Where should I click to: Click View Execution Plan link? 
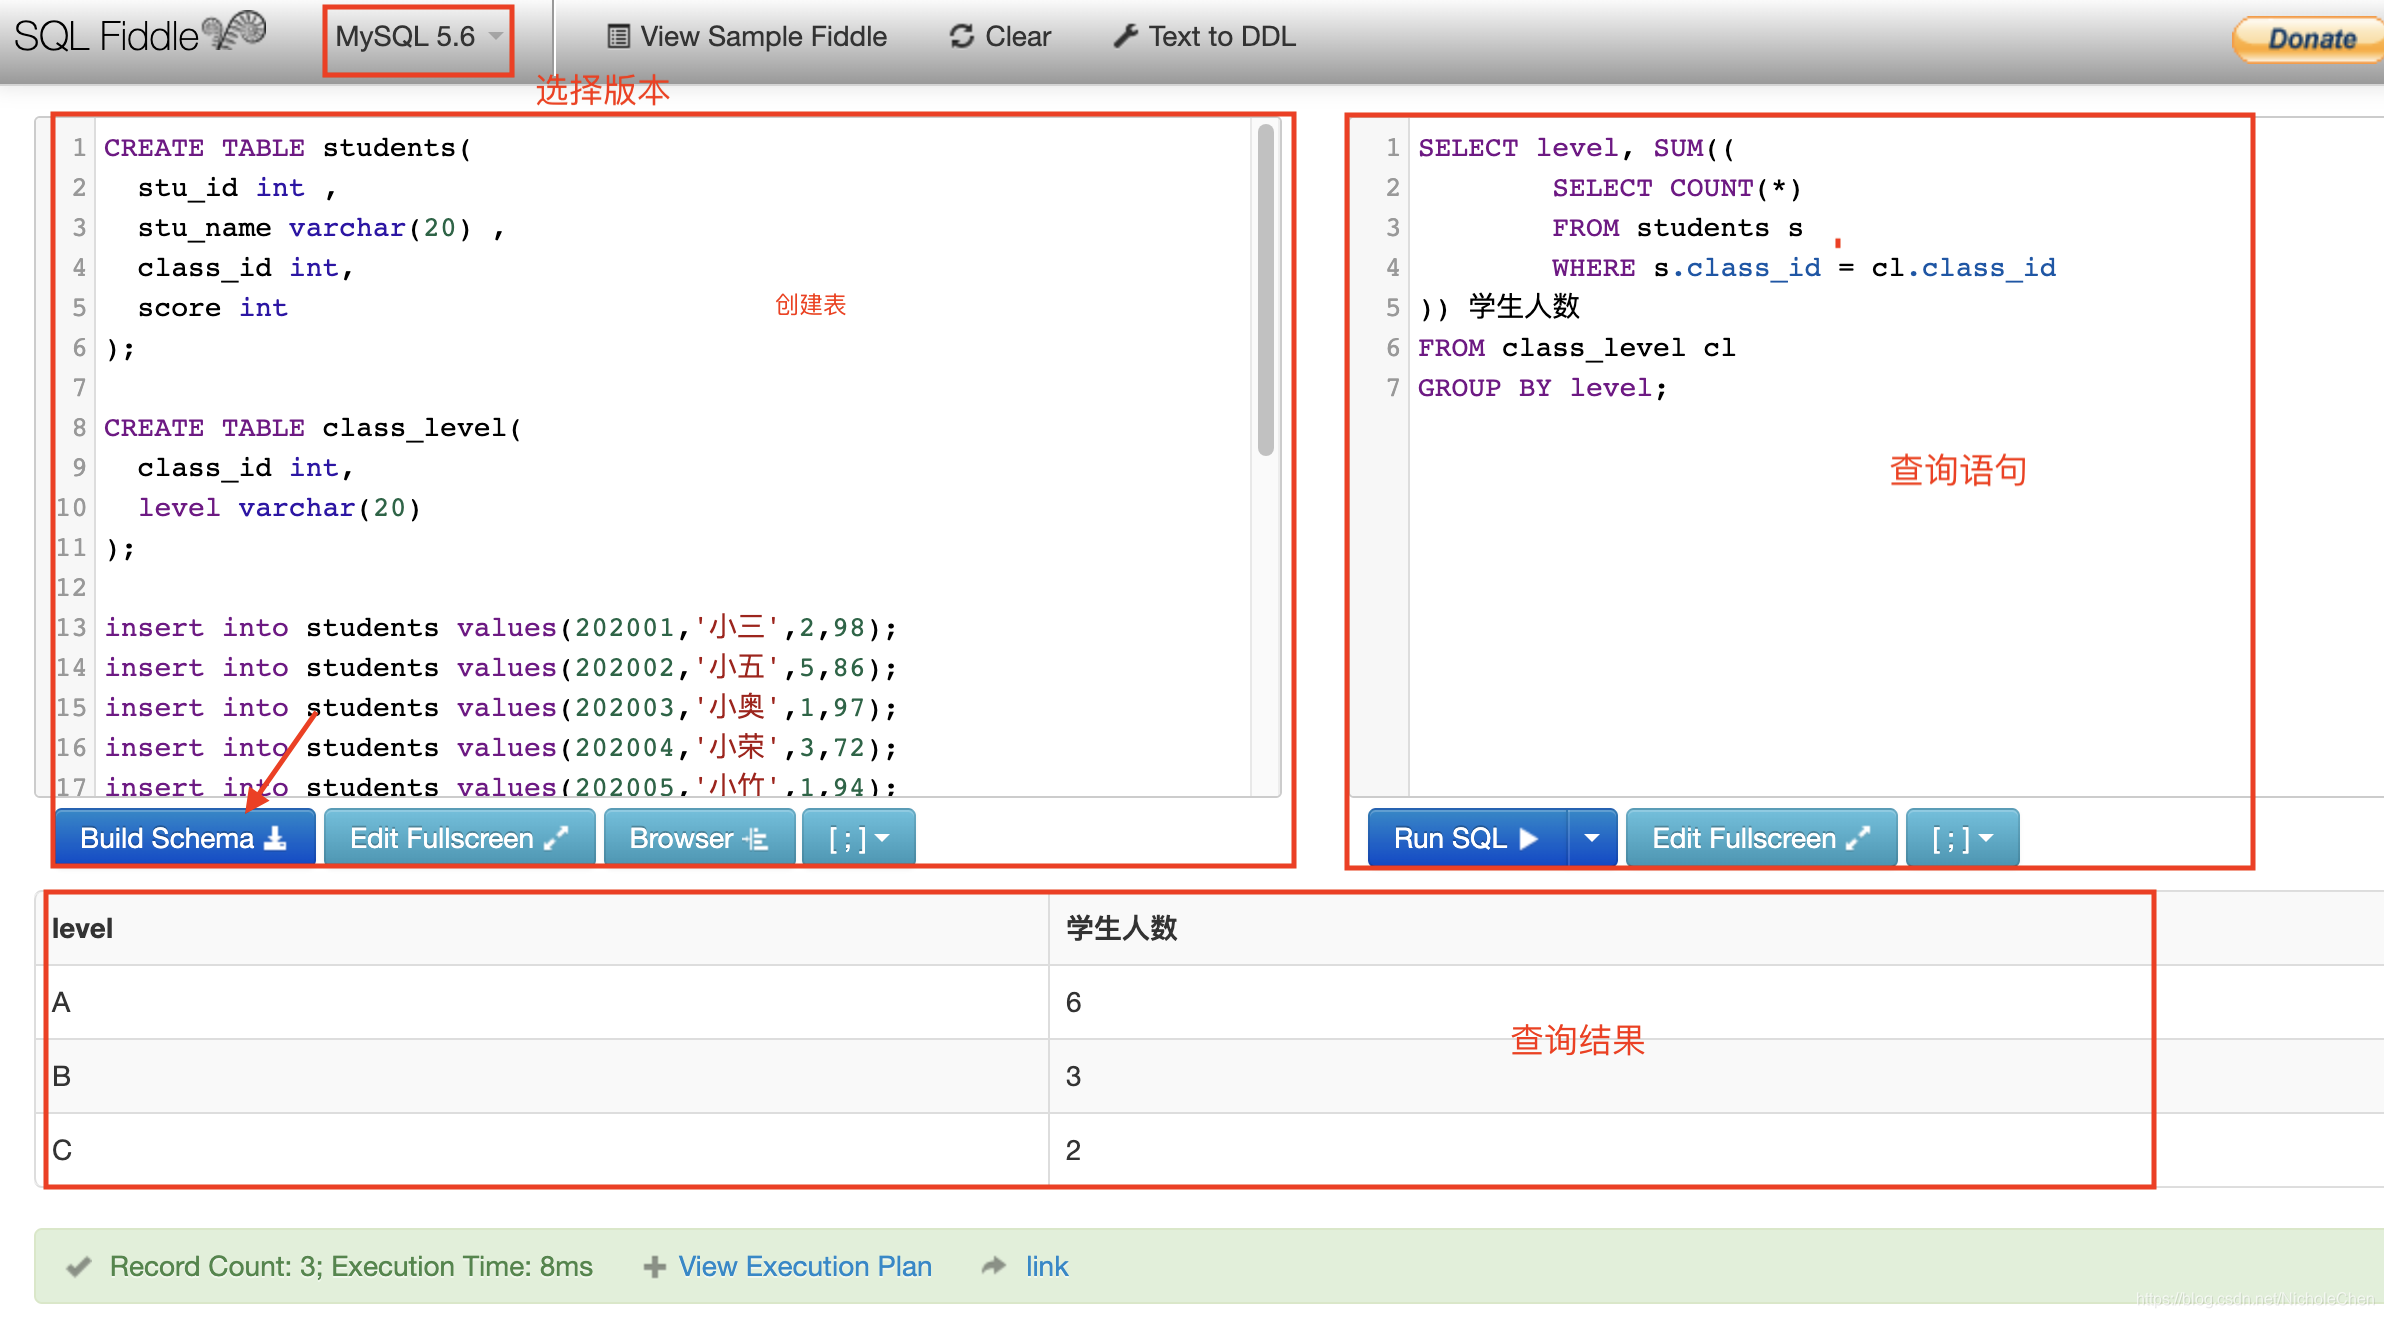804,1266
